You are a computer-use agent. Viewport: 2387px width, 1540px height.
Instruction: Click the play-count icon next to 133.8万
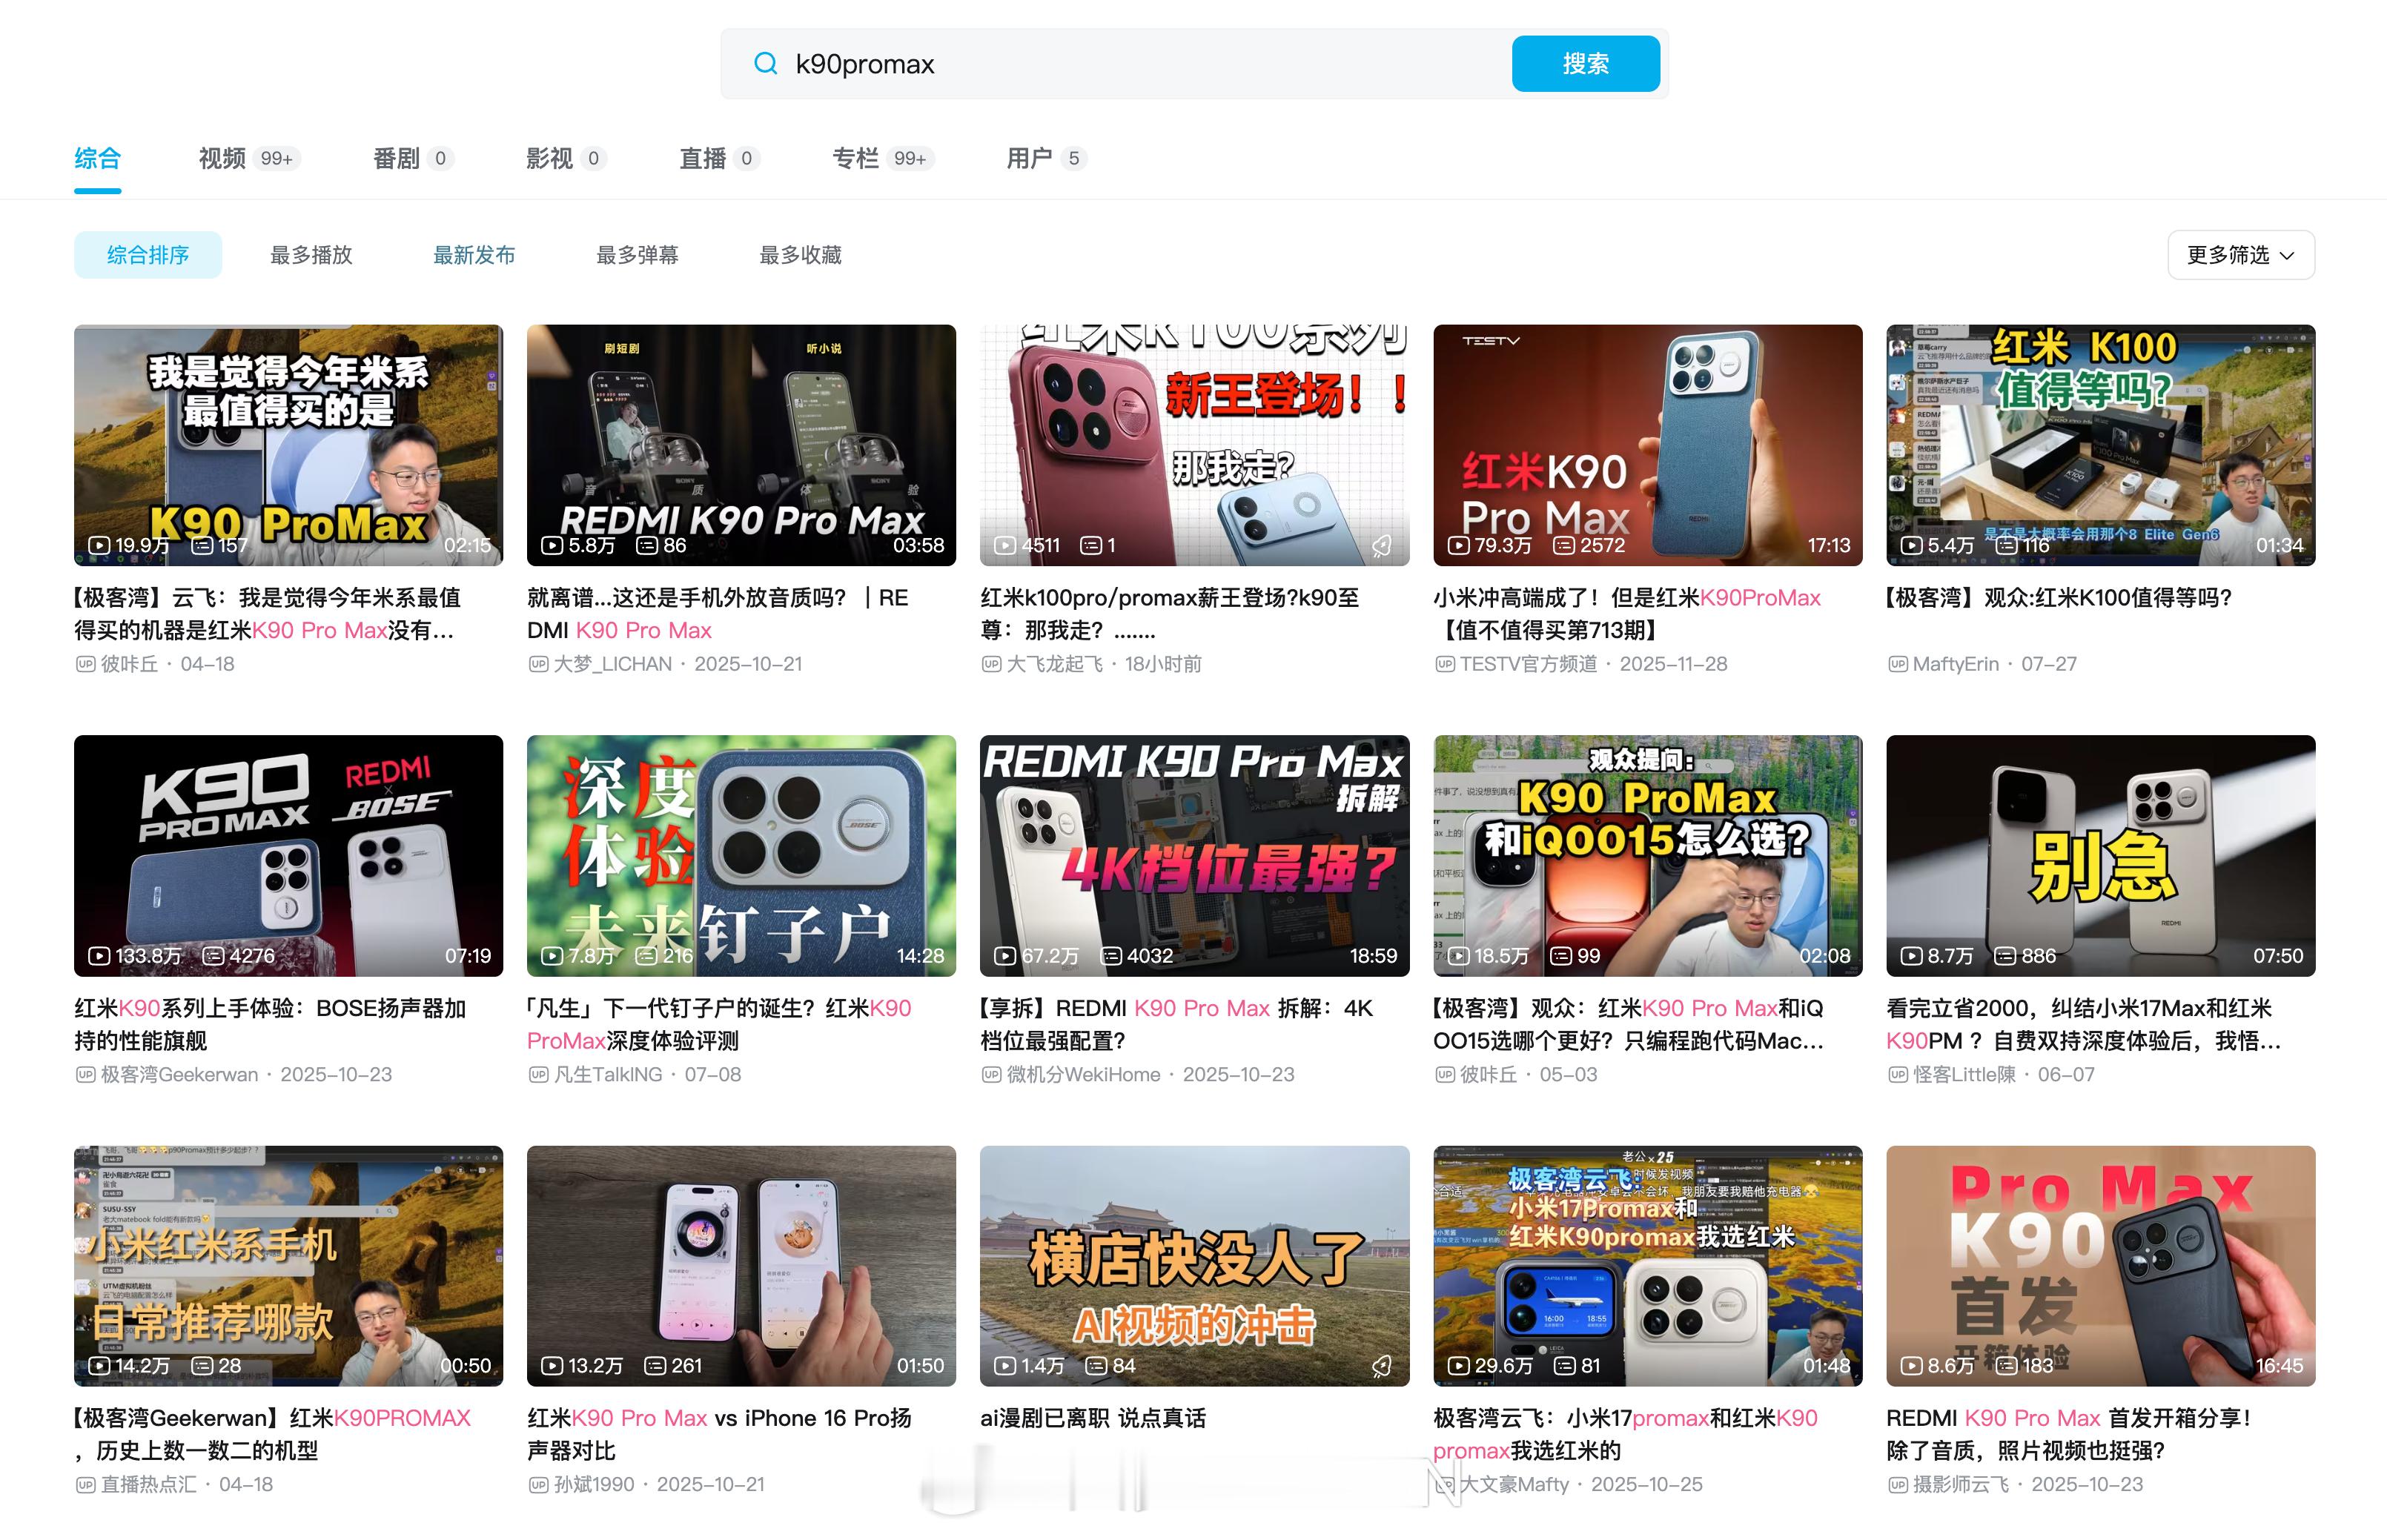pos(99,956)
